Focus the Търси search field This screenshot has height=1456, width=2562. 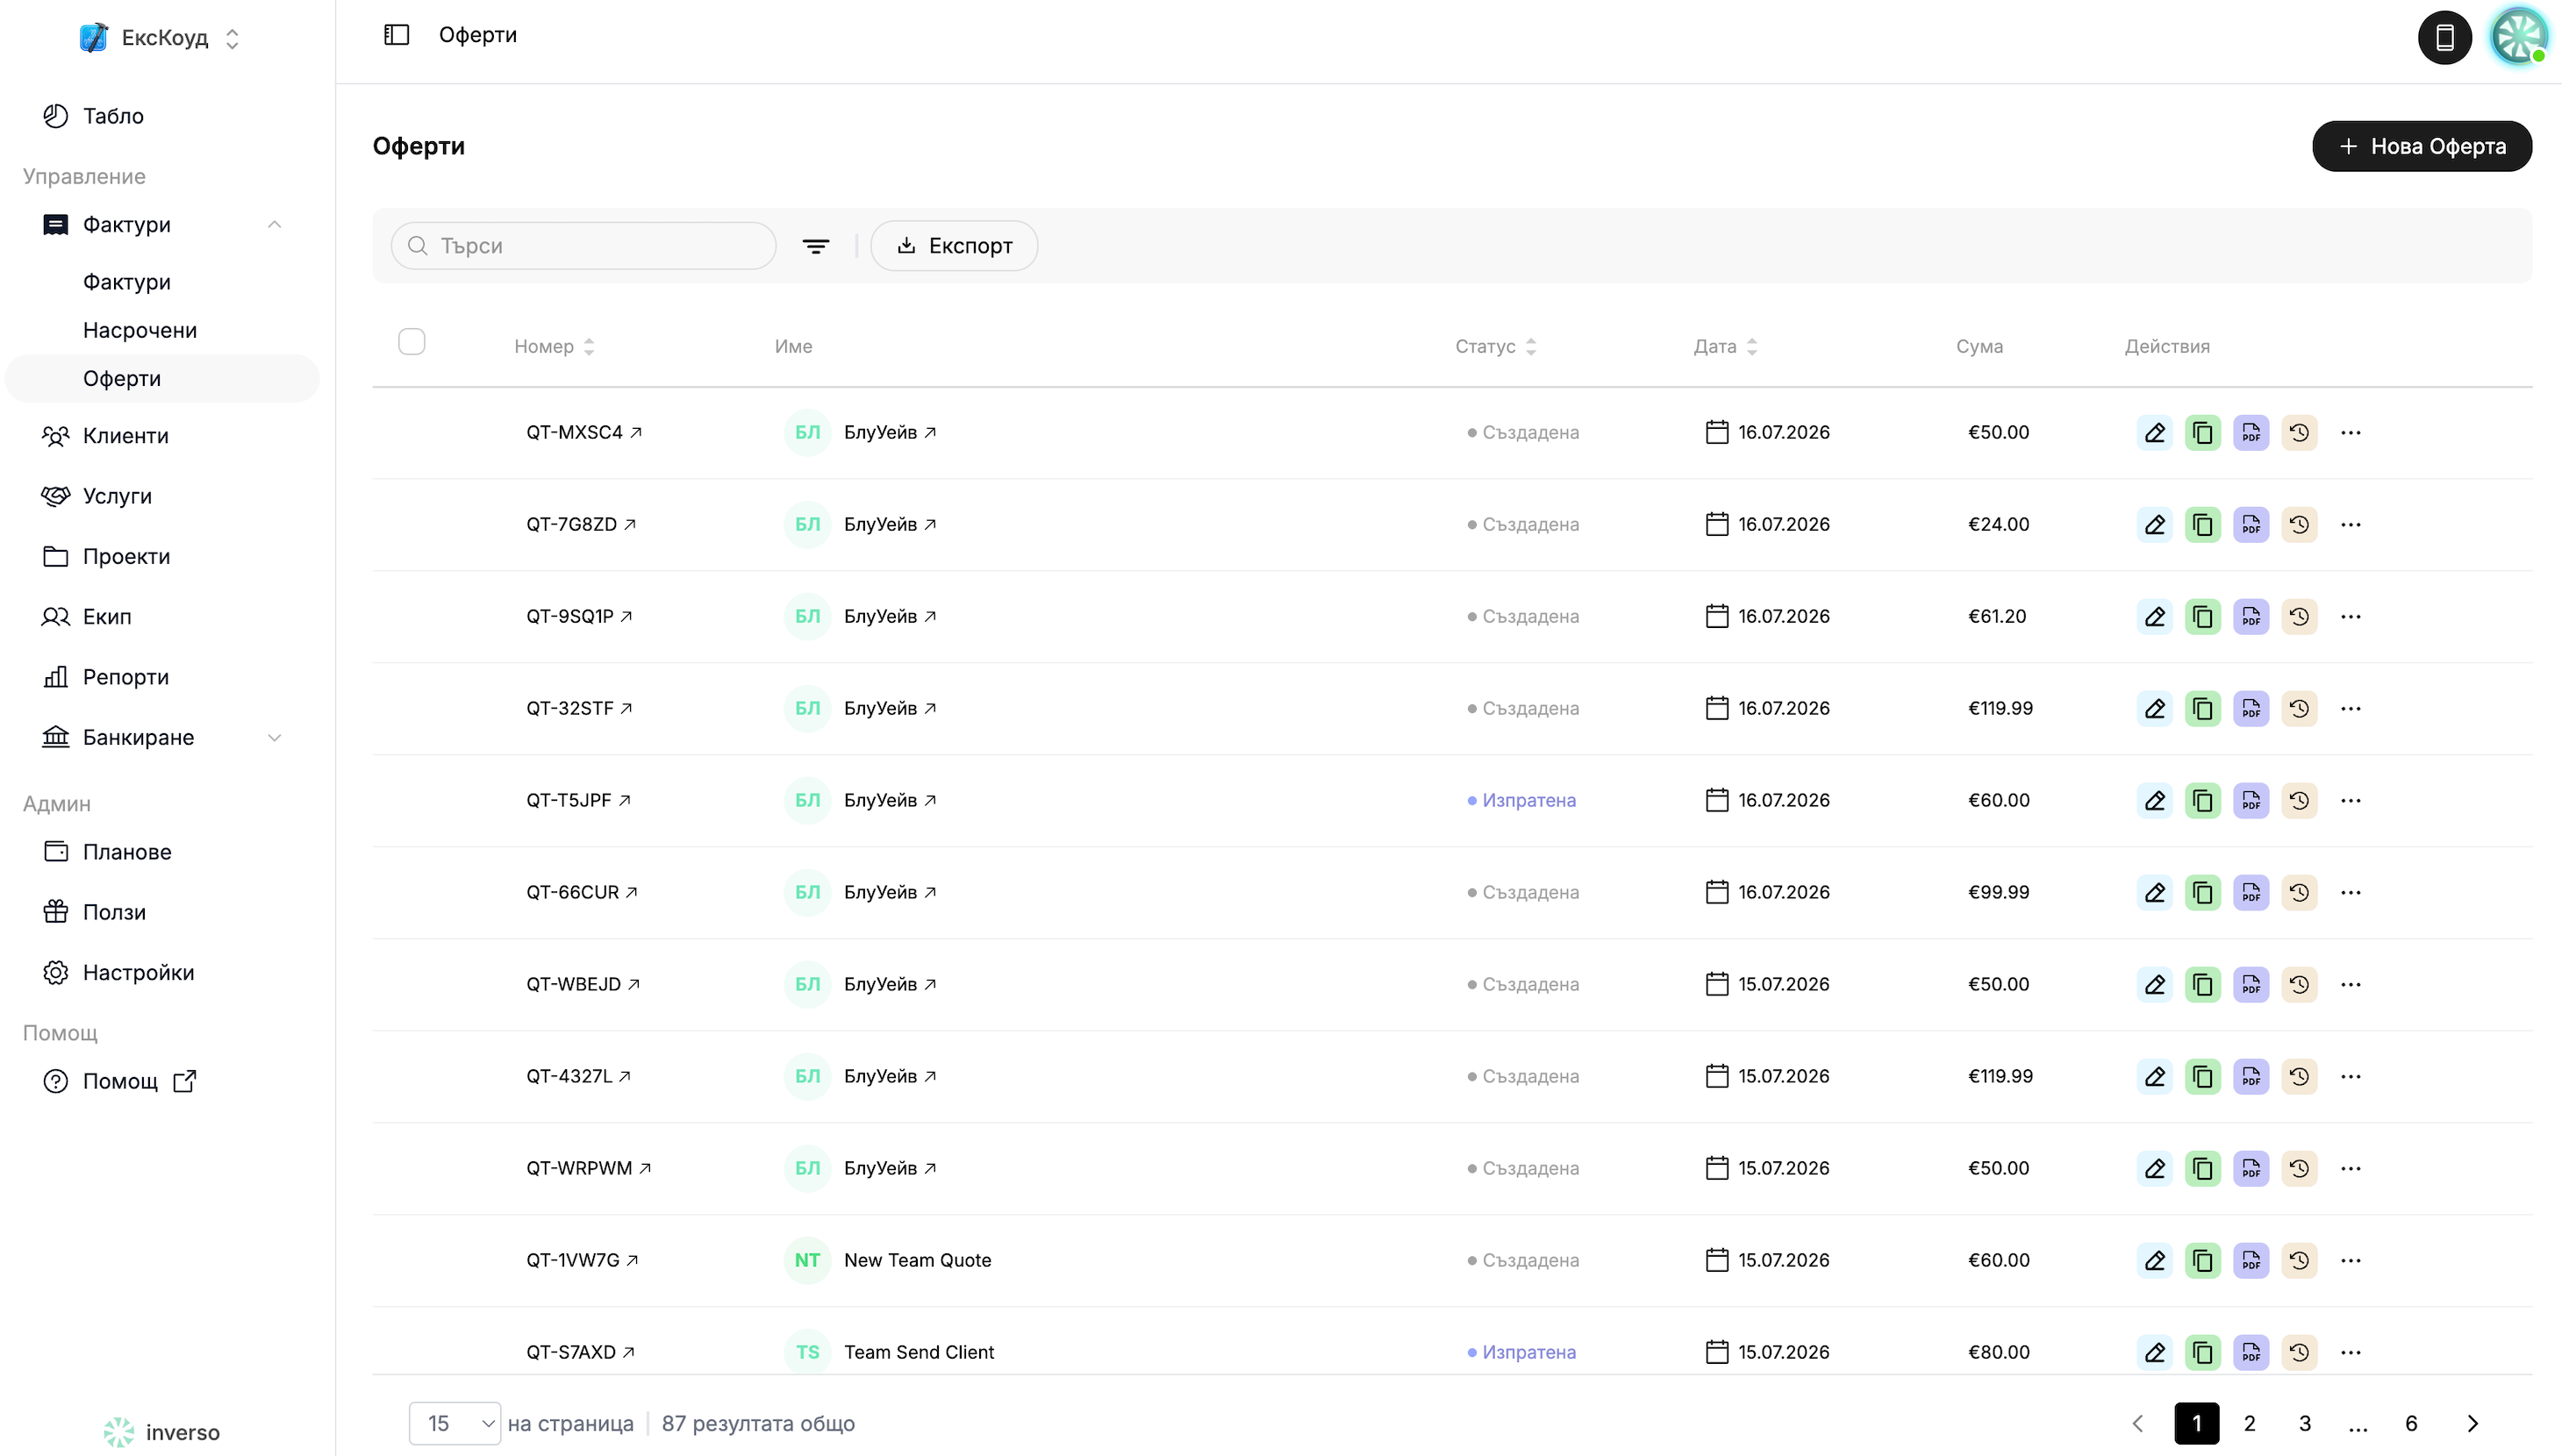tap(583, 246)
